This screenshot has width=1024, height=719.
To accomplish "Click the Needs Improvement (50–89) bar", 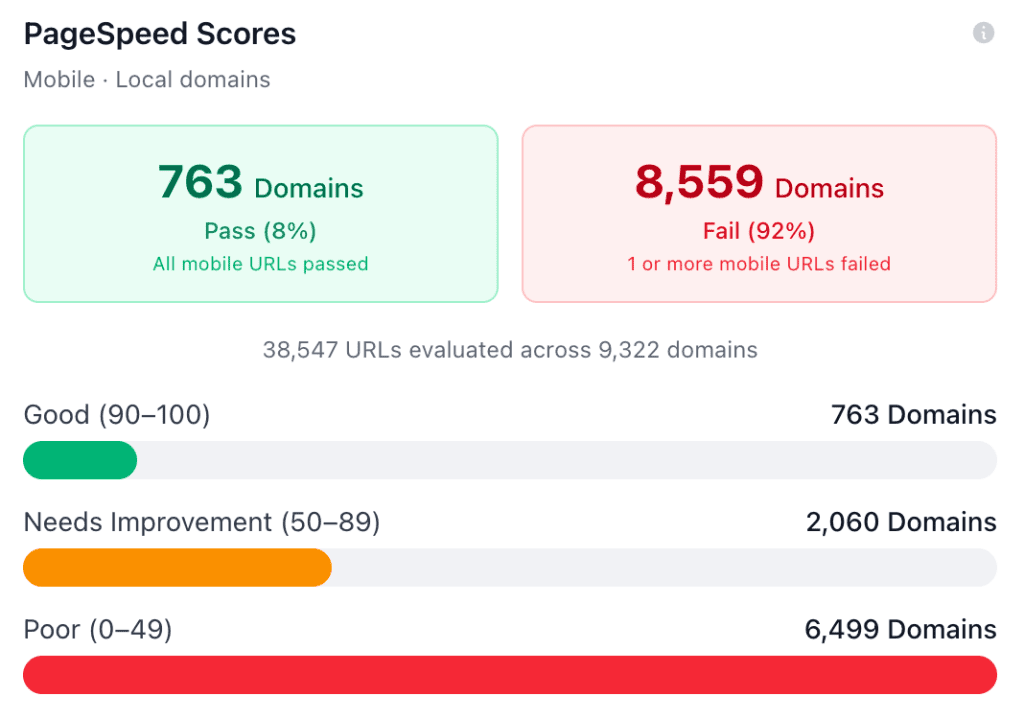I will (x=510, y=567).
